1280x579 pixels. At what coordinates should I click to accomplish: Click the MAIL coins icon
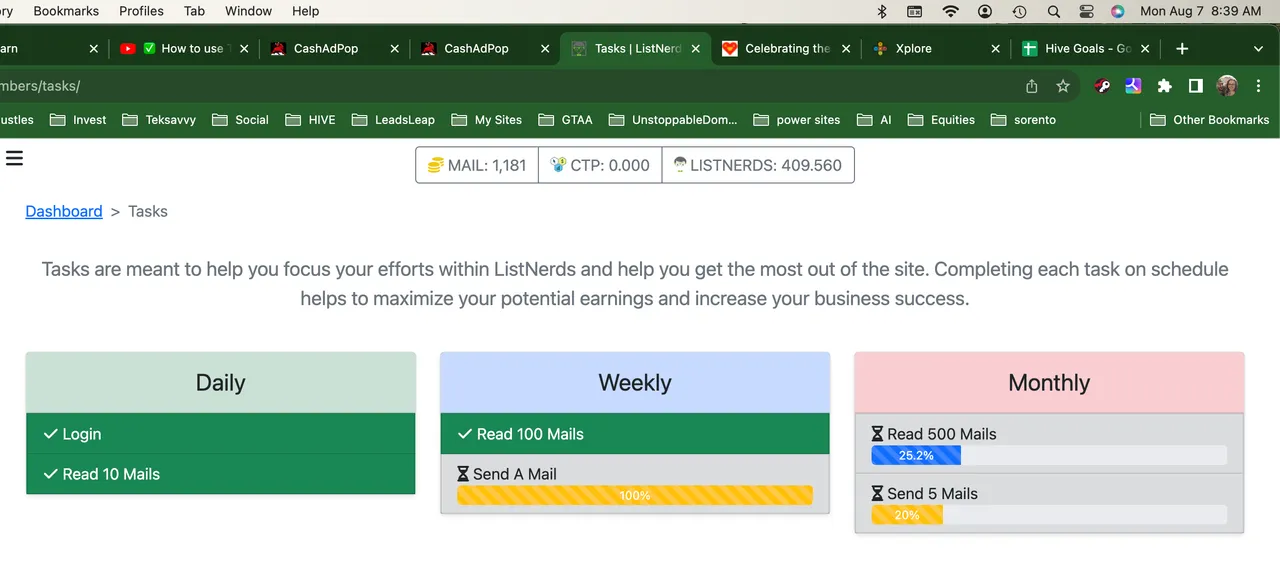coord(435,165)
